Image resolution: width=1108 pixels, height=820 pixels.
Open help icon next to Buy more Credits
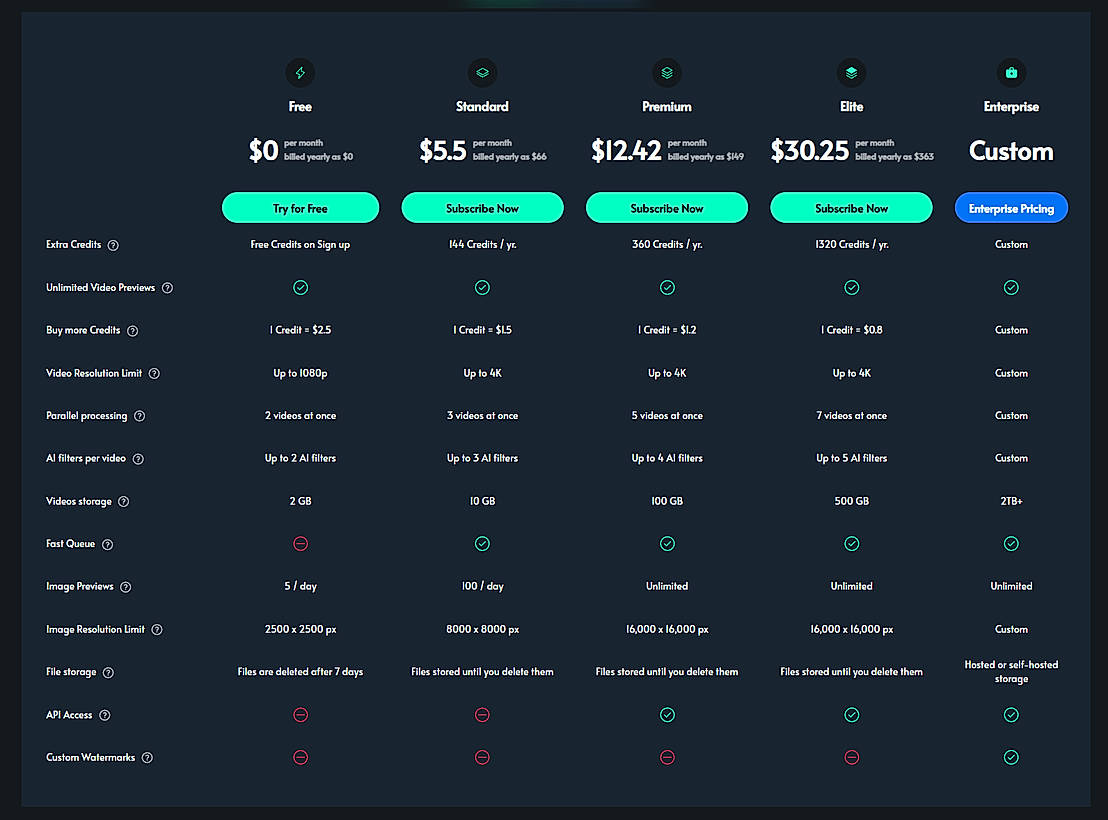[x=132, y=331]
